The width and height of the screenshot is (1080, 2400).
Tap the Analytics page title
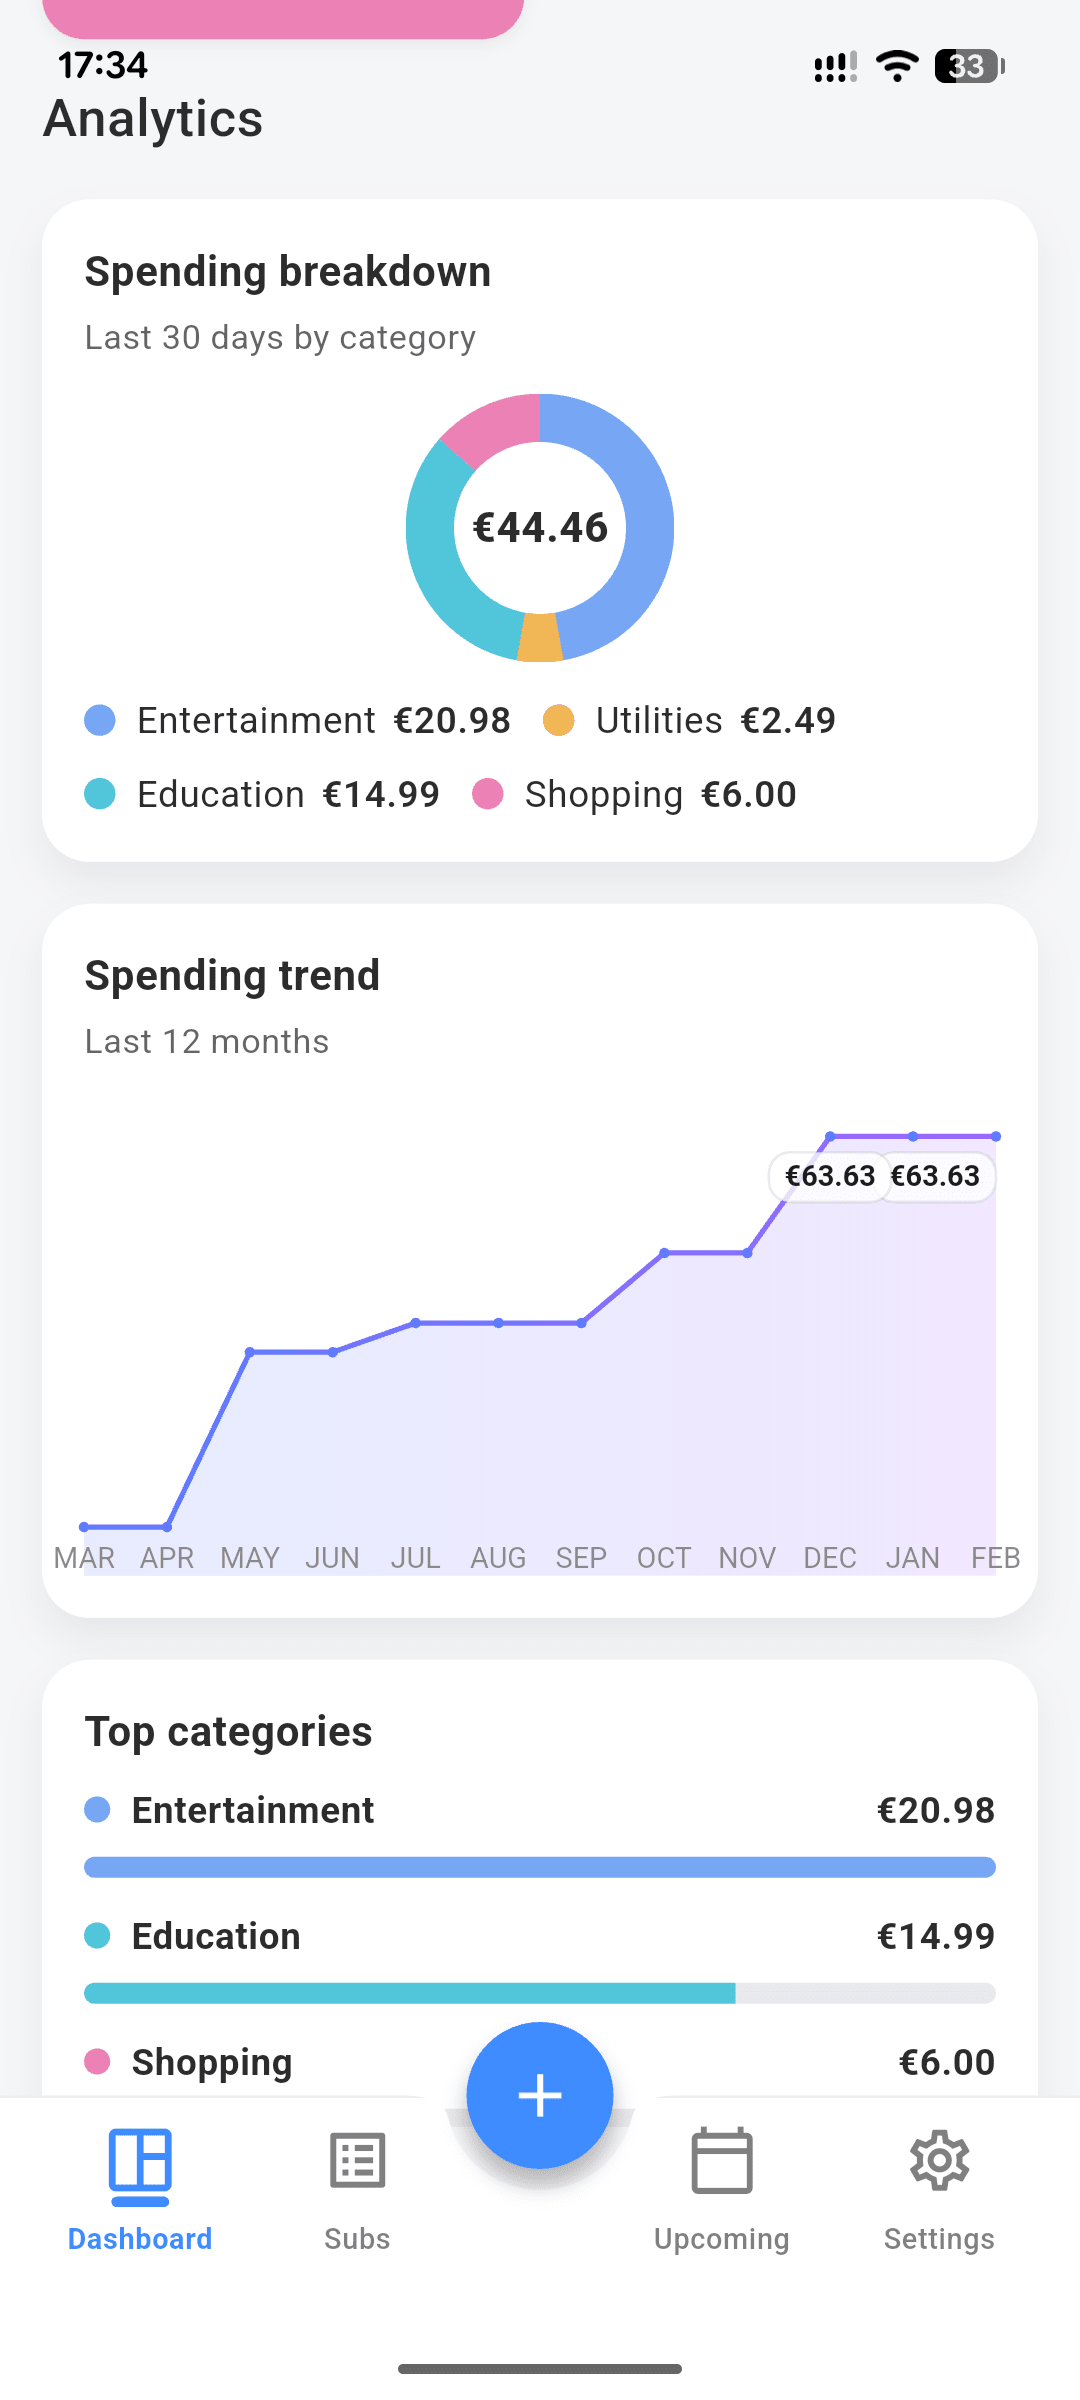[153, 119]
